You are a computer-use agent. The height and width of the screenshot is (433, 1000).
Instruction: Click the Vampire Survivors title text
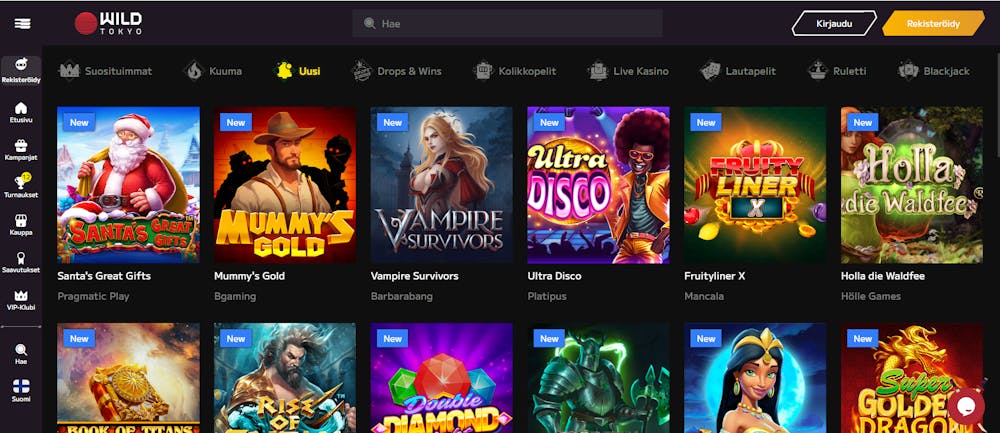tap(415, 276)
